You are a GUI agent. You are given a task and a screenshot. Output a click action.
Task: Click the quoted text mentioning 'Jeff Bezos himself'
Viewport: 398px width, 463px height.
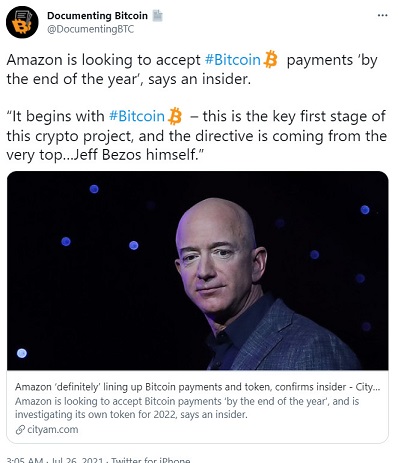click(x=197, y=136)
